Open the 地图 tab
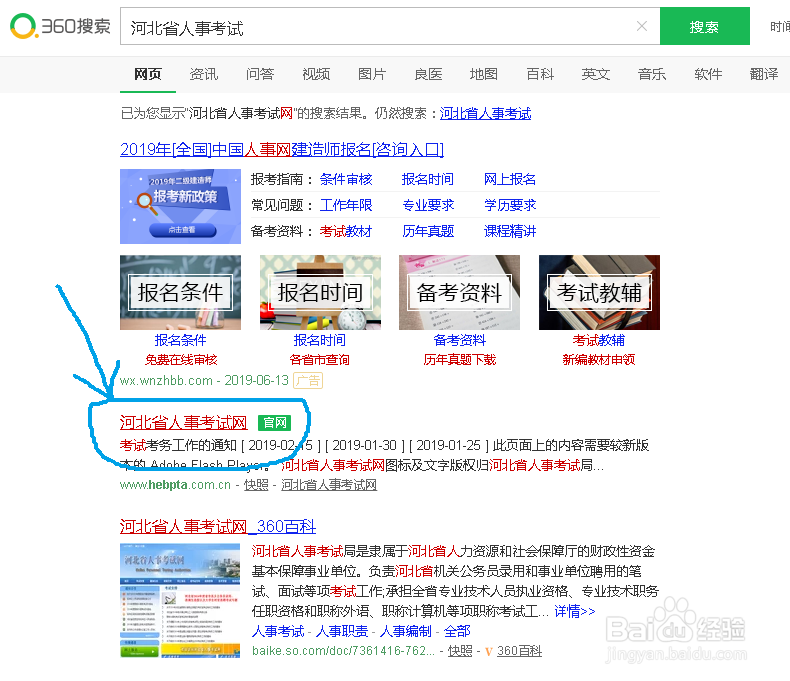Image resolution: width=790 pixels, height=681 pixels. pos(484,74)
